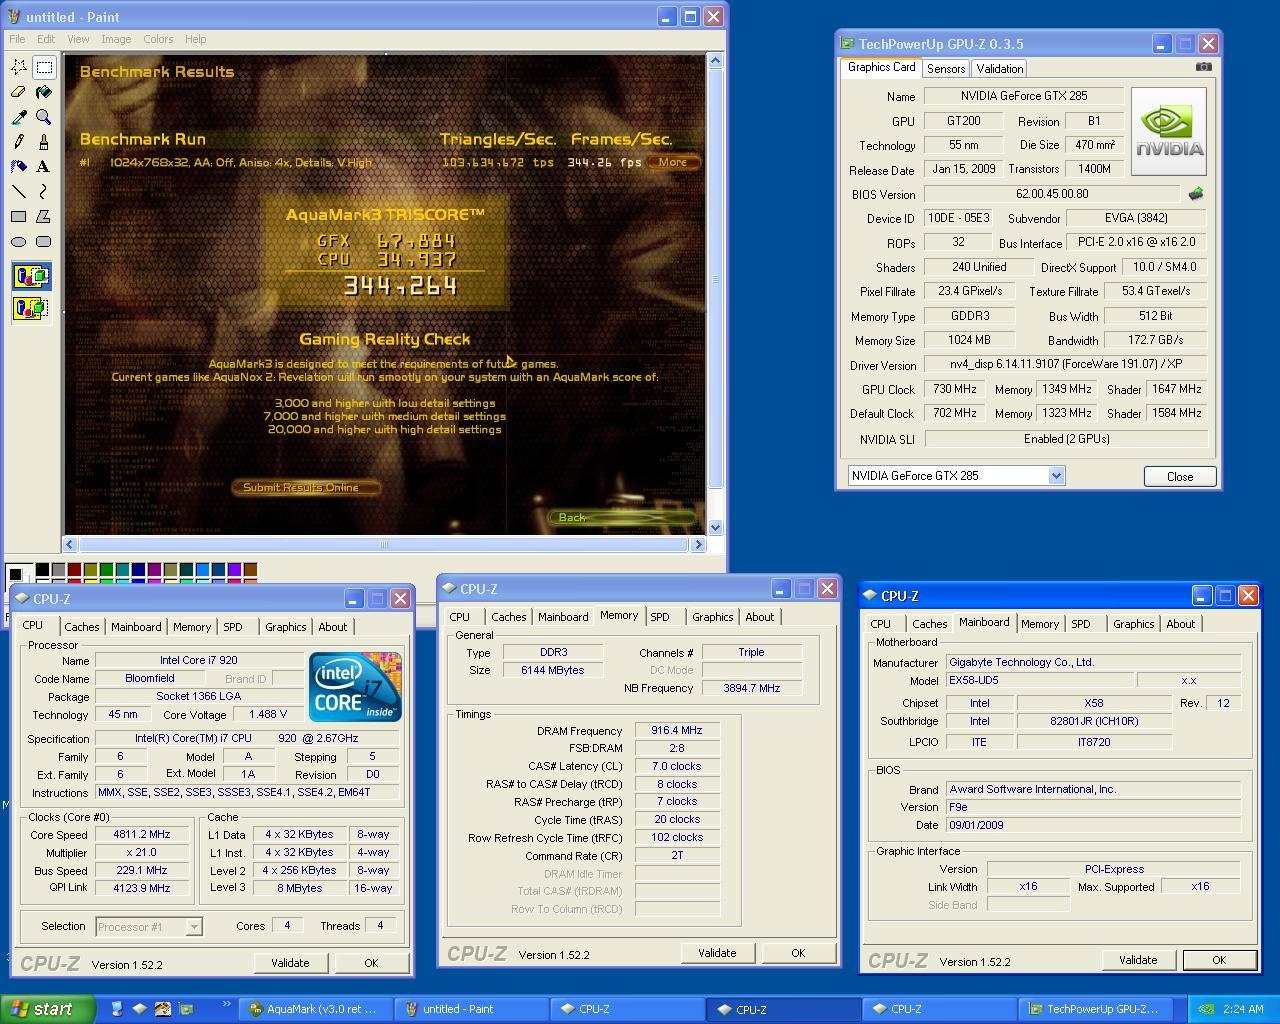Select the Text tool in Paint

pyautogui.click(x=44, y=167)
